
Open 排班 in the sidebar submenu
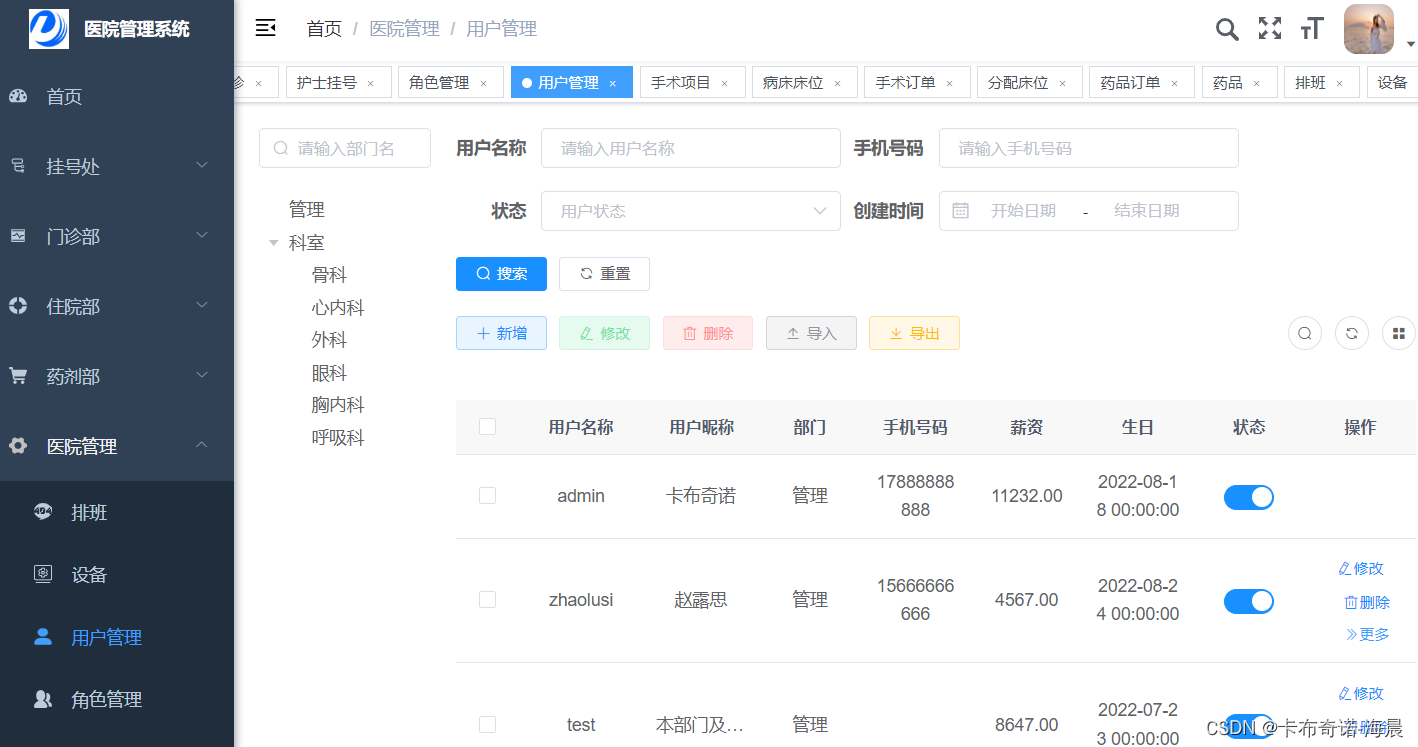tap(117, 512)
